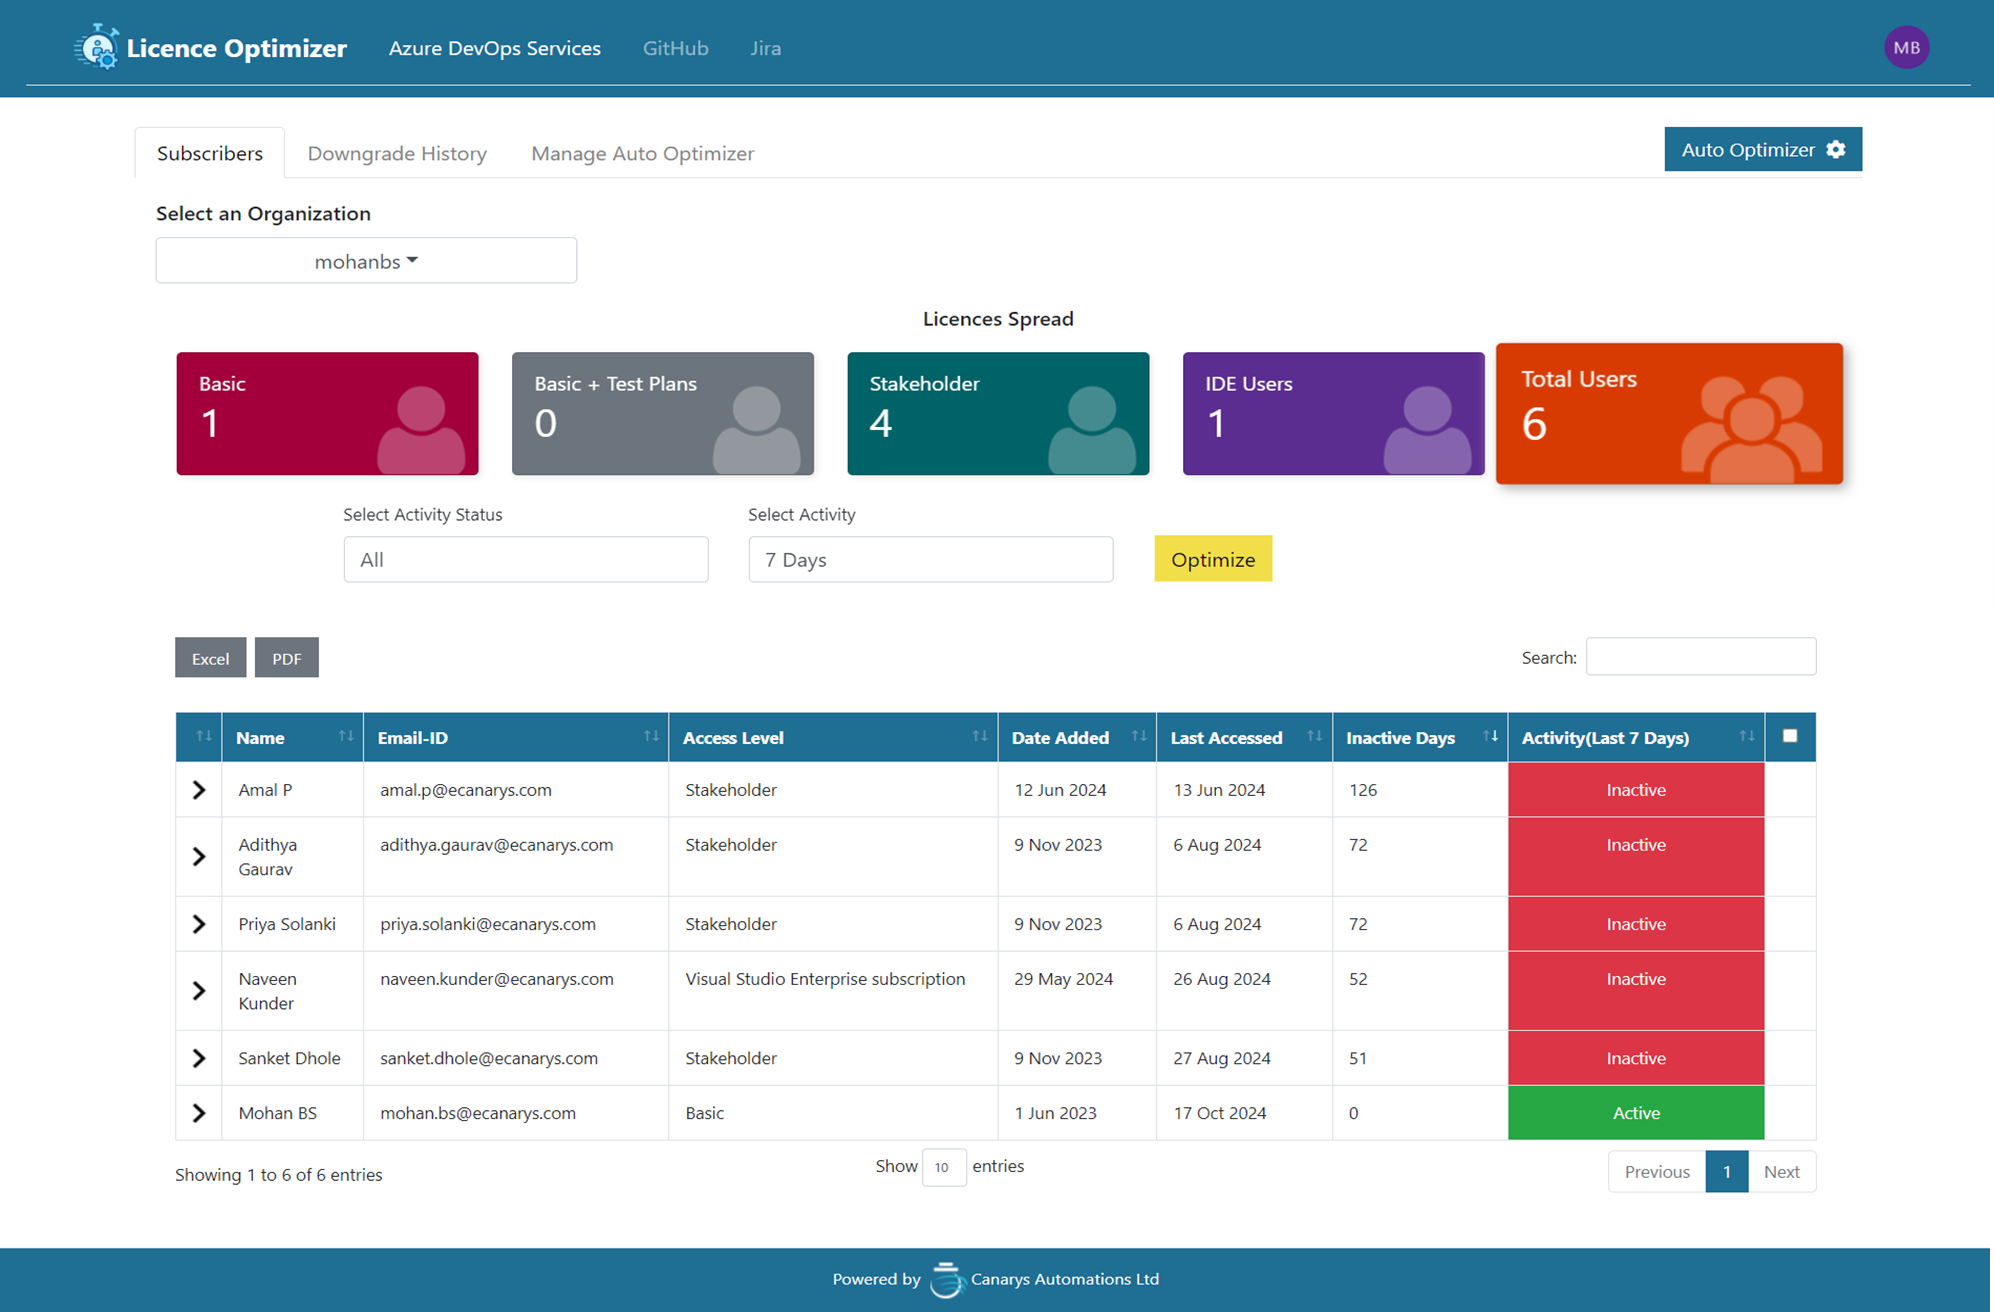Click the Search input field
This screenshot has width=1994, height=1312.
(x=1700, y=657)
